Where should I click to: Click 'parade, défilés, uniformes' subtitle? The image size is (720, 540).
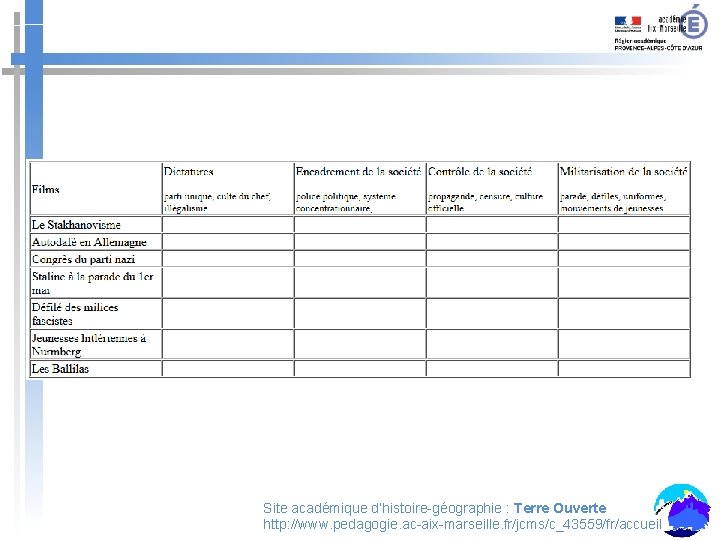(x=613, y=202)
